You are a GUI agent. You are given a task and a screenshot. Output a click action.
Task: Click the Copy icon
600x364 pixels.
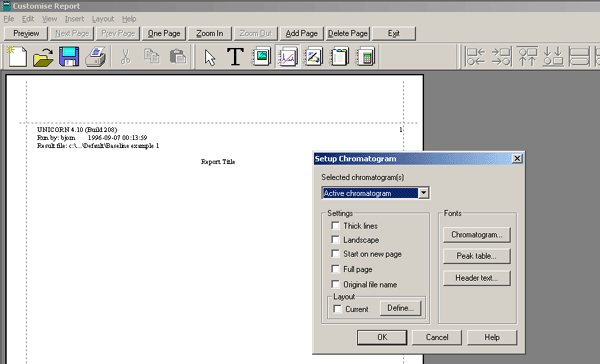[152, 57]
